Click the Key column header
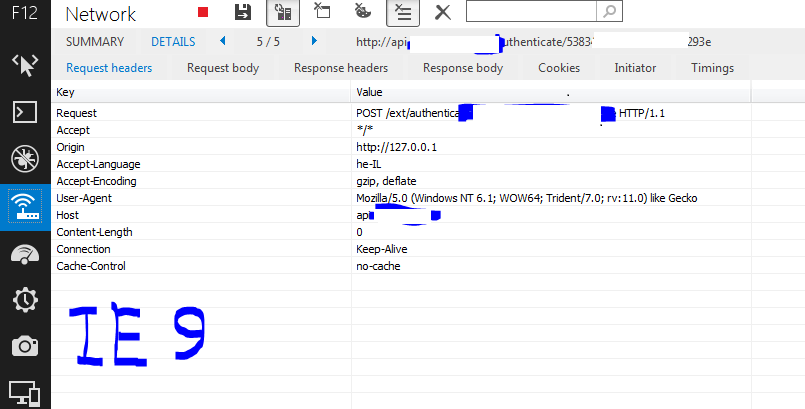This screenshot has height=409, width=805. 201,92
